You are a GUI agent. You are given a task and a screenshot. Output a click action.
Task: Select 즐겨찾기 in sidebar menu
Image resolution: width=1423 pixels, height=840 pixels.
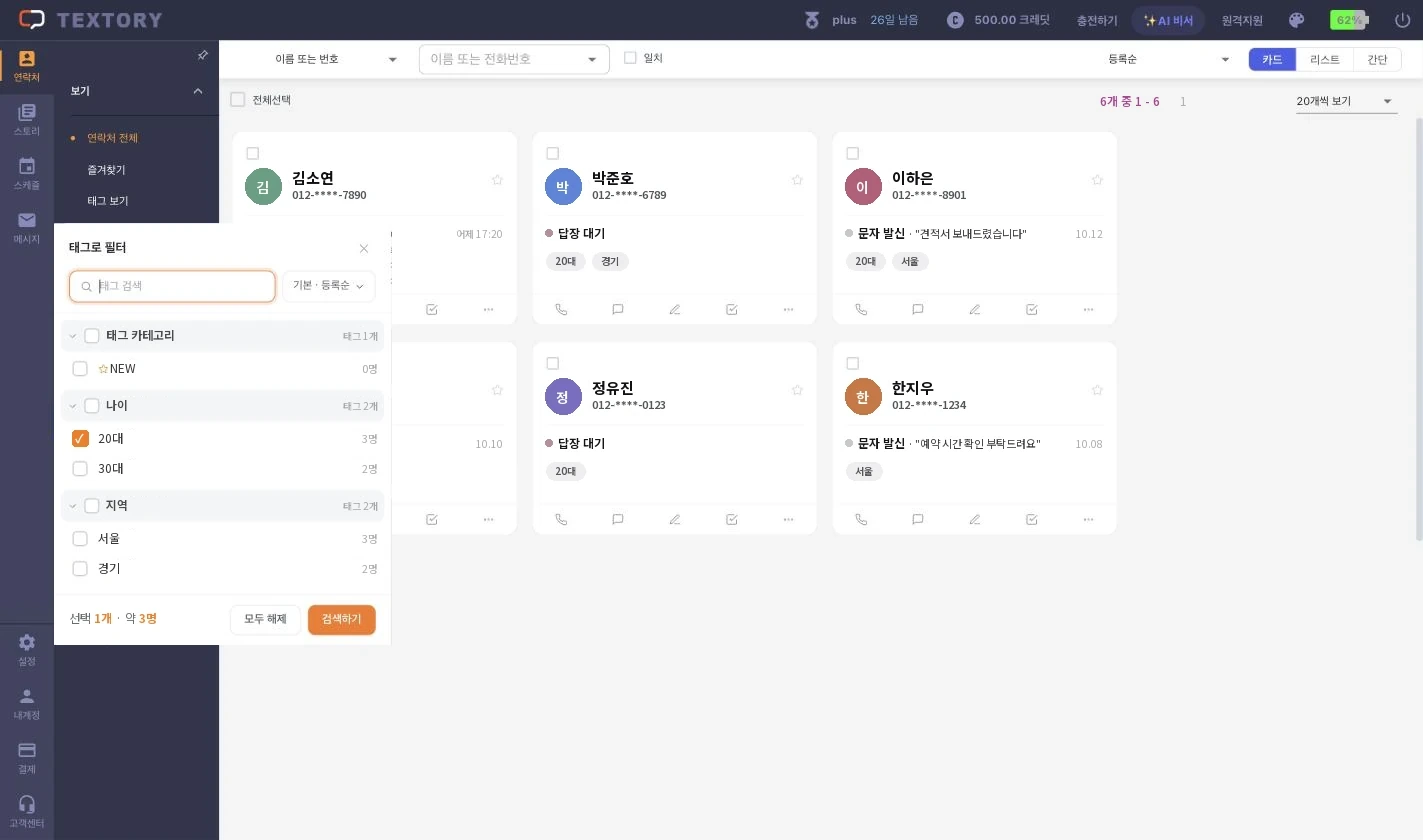[x=107, y=170]
